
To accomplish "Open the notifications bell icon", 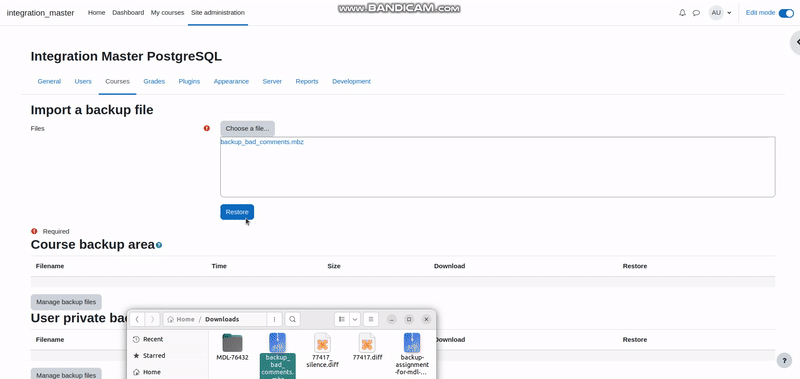I will click(x=682, y=13).
